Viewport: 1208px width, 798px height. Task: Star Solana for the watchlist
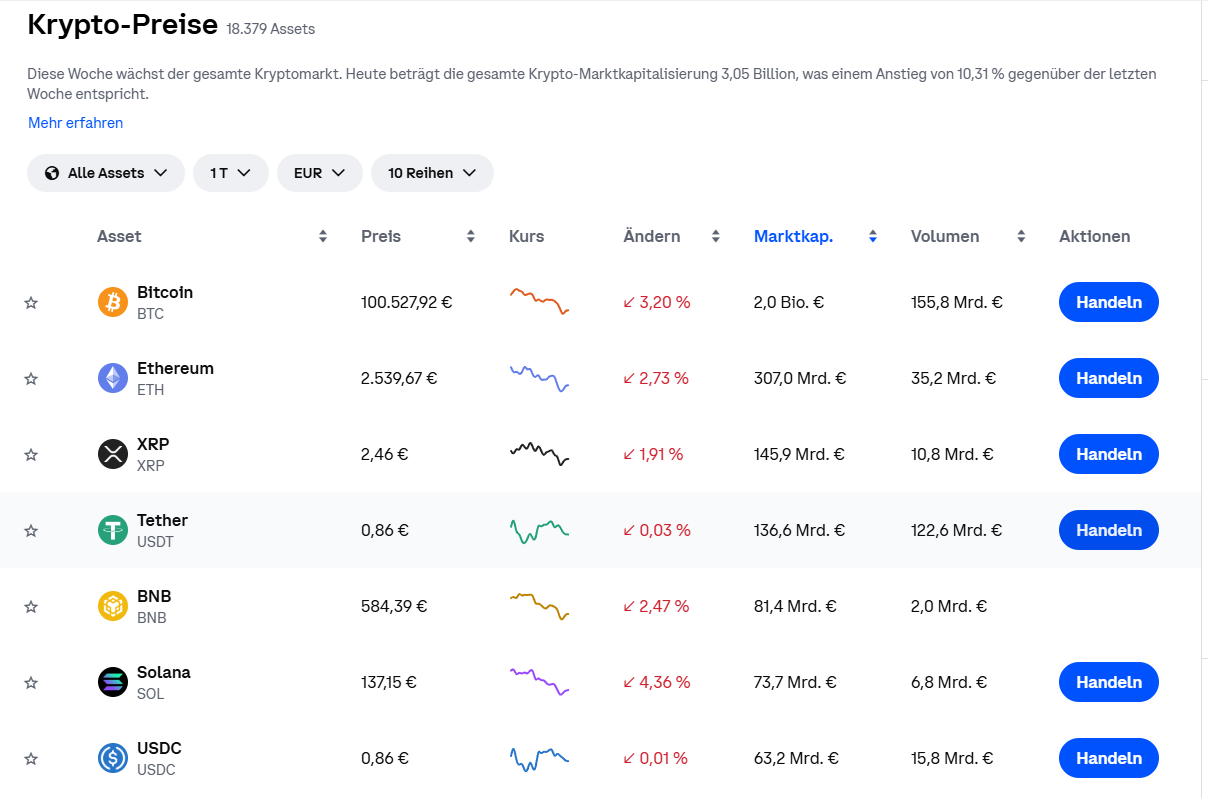click(x=31, y=683)
